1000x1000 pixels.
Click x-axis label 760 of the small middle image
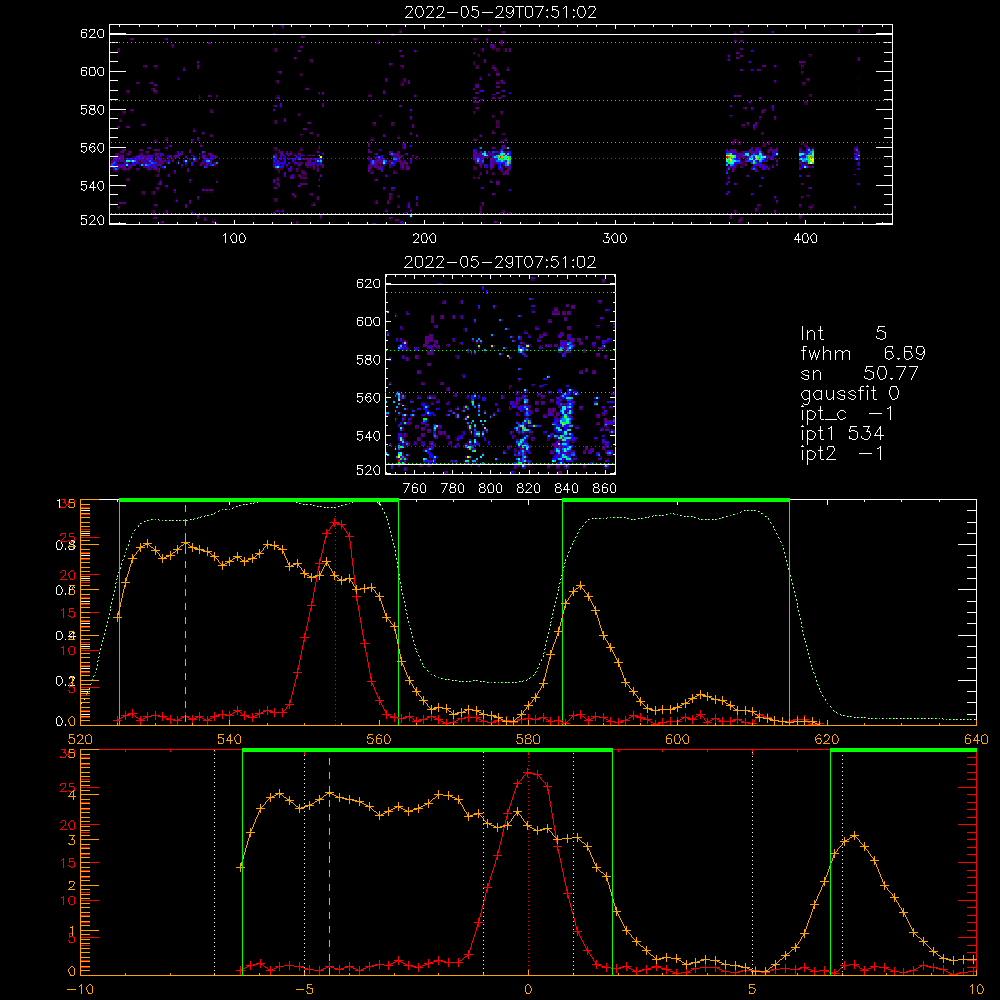(415, 488)
